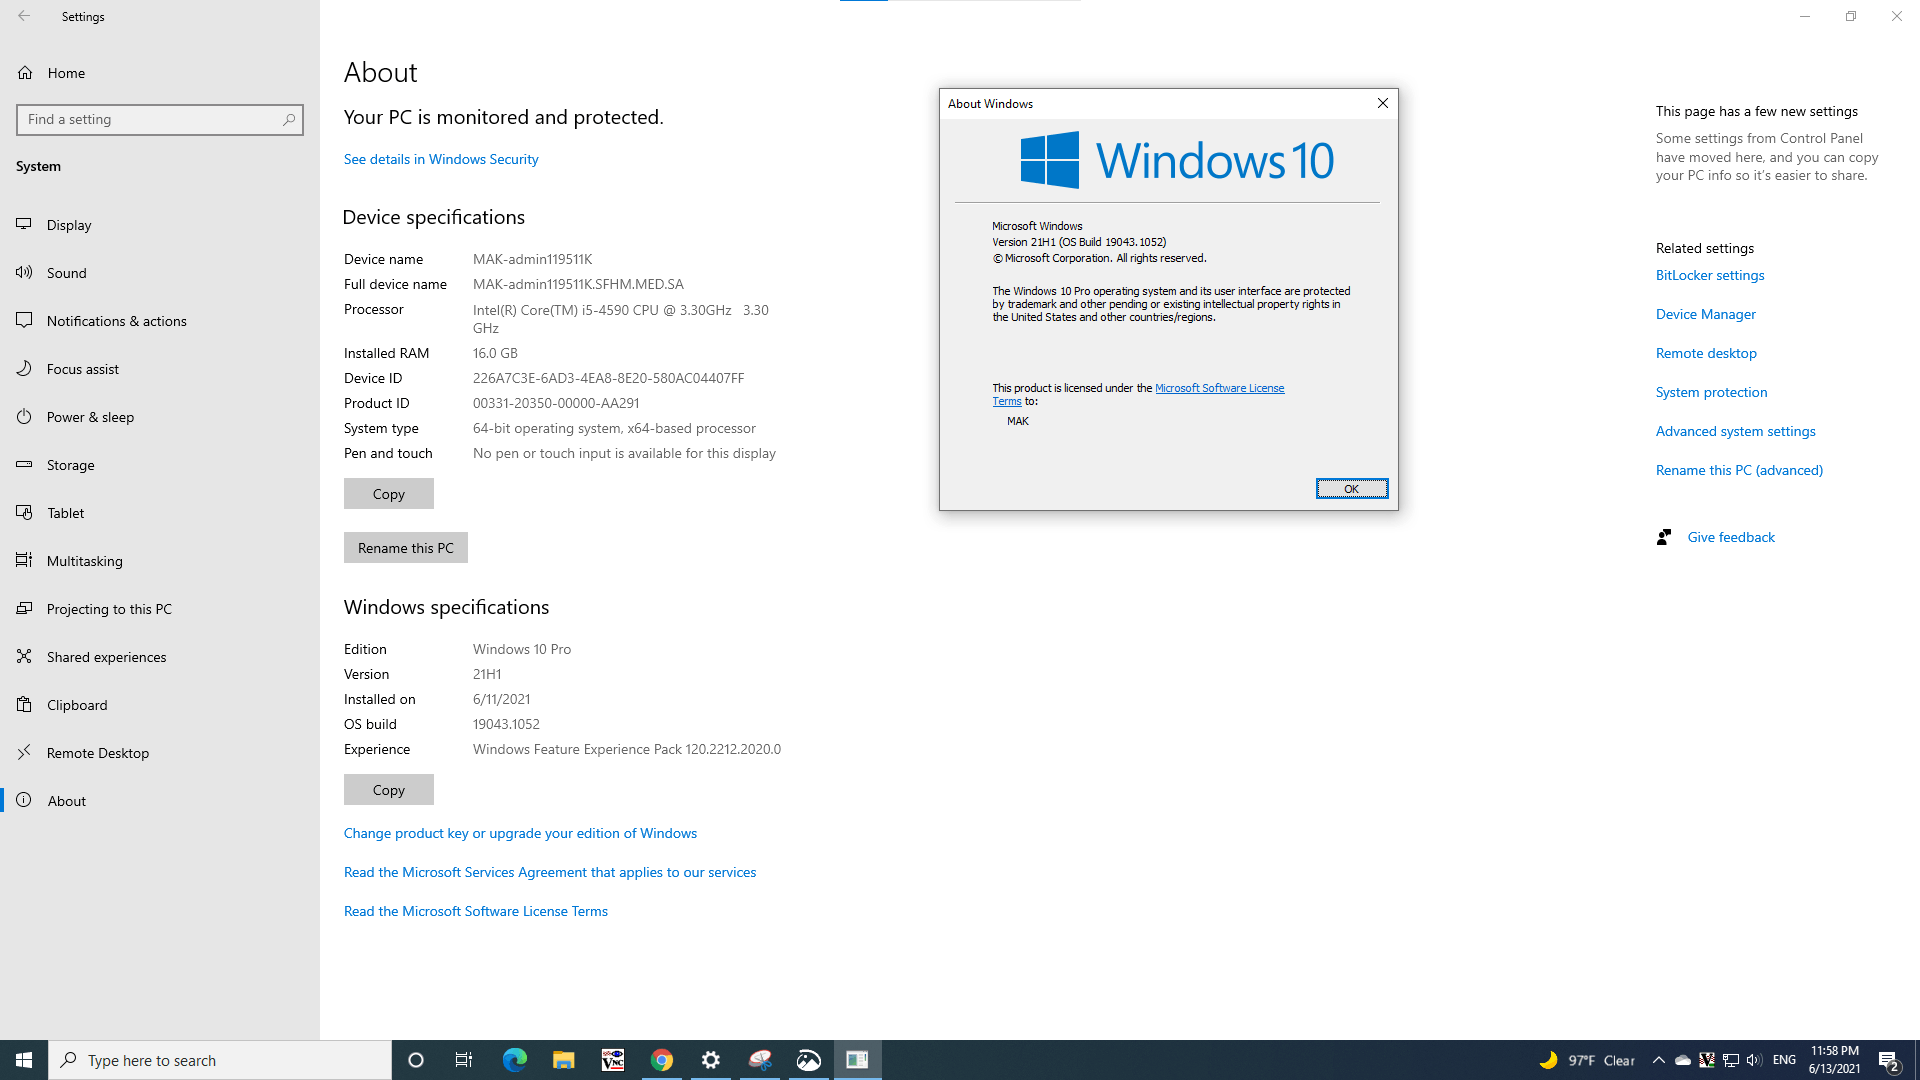
Task: Select About in the sidebar
Action: coord(160,801)
